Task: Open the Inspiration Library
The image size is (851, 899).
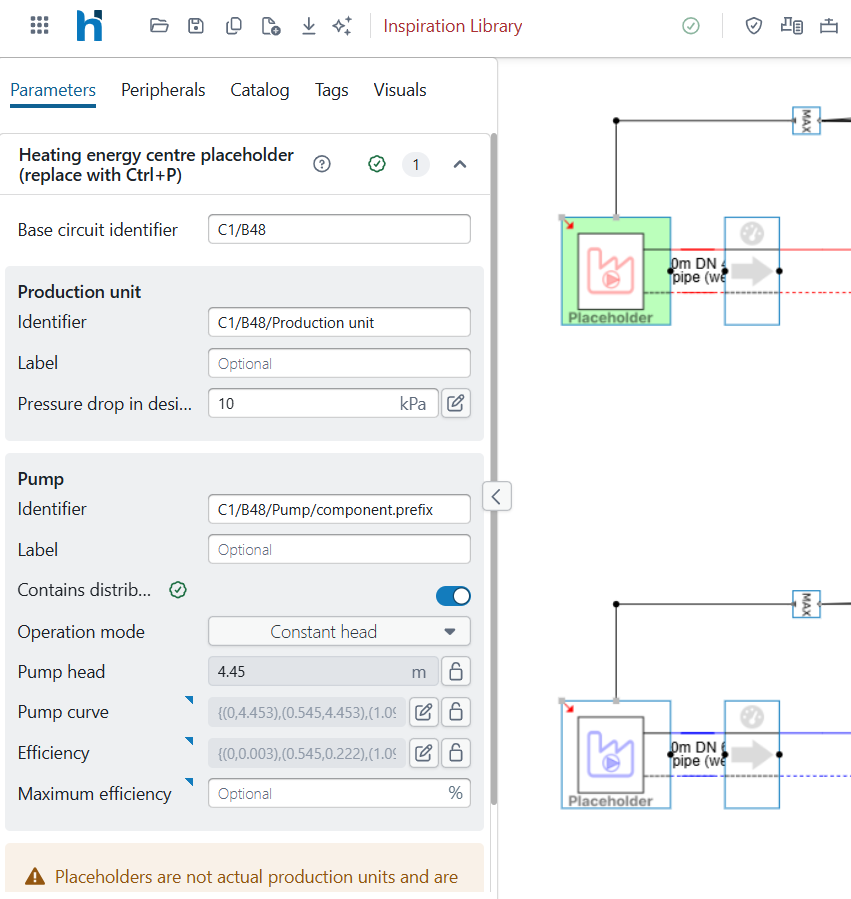Action: (x=452, y=26)
